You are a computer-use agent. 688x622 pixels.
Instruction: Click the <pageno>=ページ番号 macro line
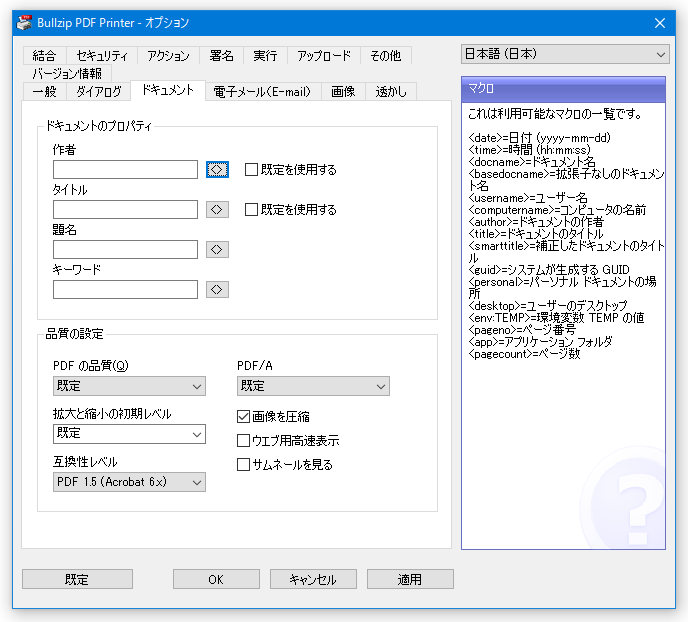[522, 329]
